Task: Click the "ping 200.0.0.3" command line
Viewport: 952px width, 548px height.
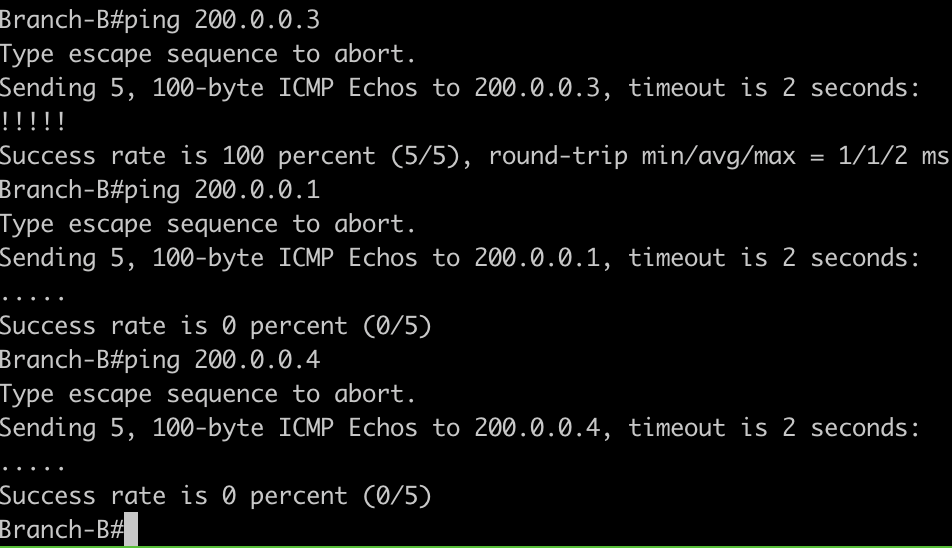Action: pos(160,19)
